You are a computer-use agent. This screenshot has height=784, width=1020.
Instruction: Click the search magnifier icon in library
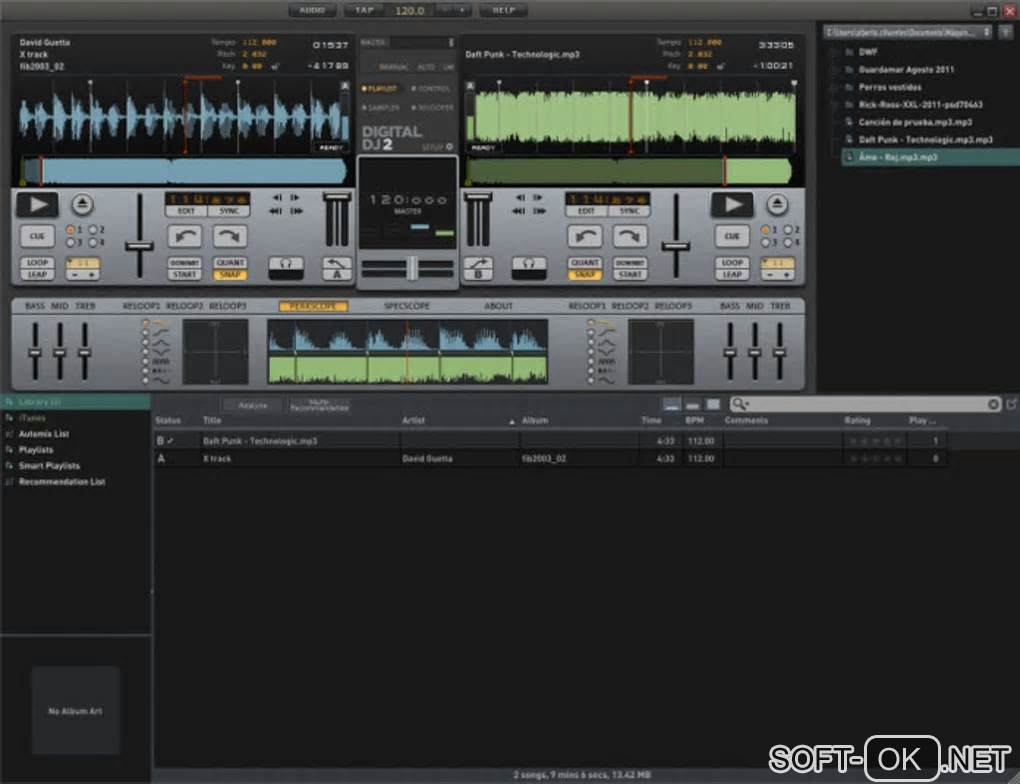[x=739, y=404]
